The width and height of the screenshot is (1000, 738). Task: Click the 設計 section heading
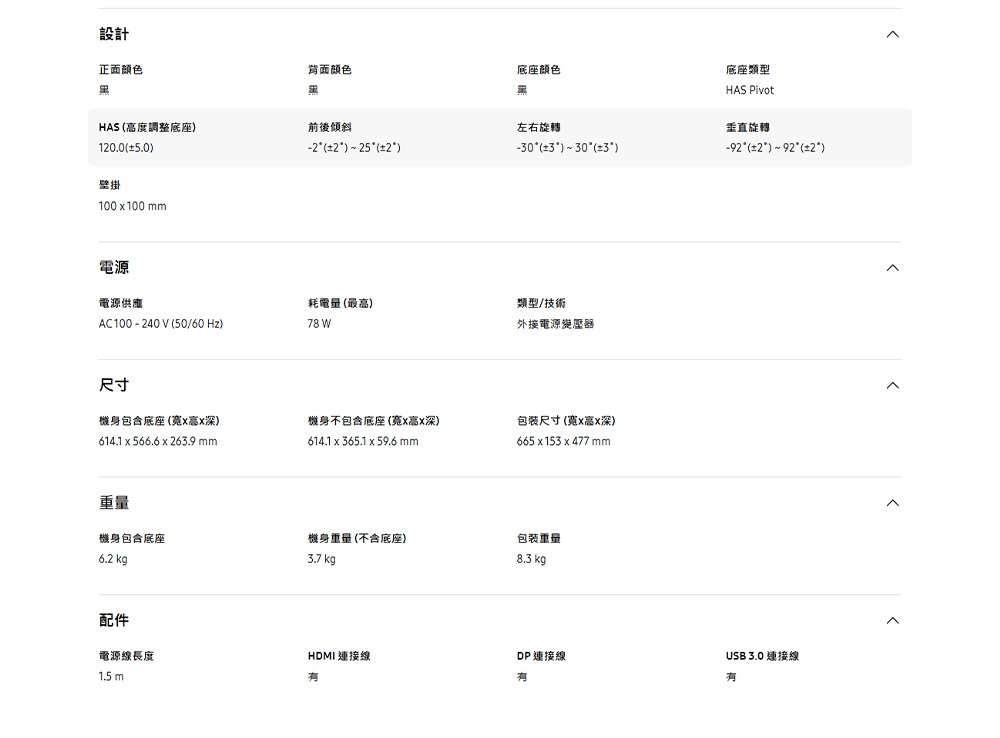[114, 34]
